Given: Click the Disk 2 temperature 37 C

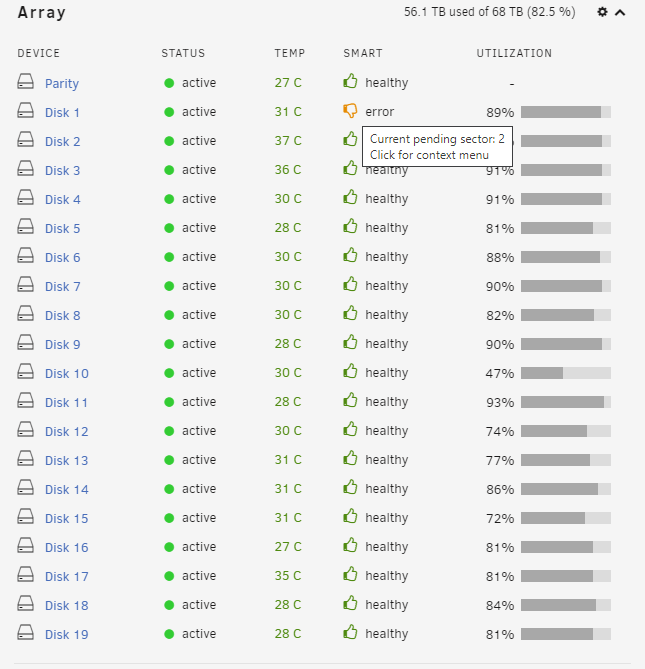Looking at the screenshot, I should (288, 141).
